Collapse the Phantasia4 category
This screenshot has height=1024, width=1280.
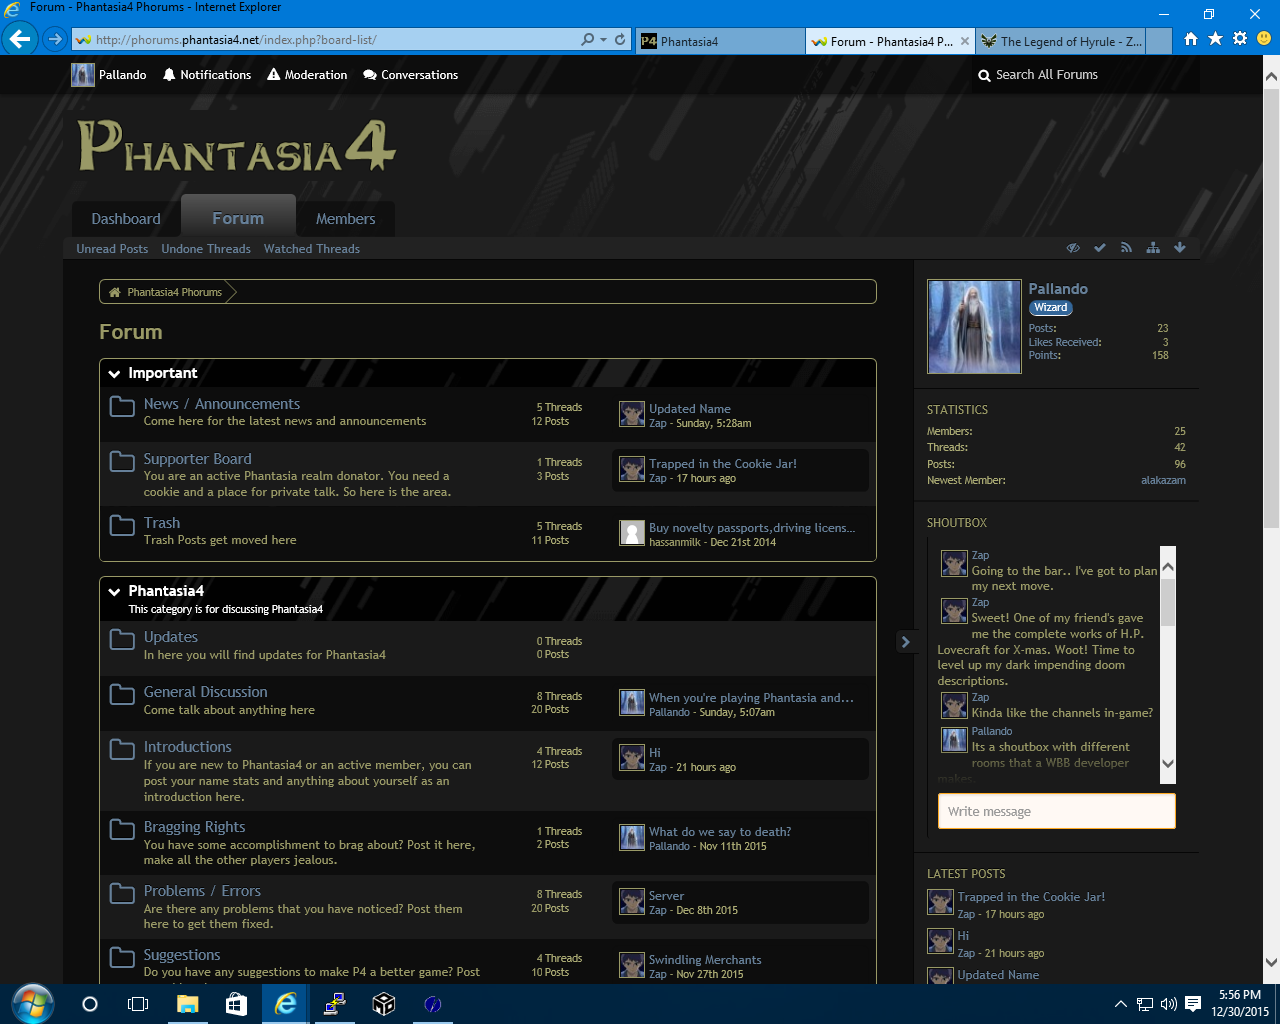click(115, 592)
